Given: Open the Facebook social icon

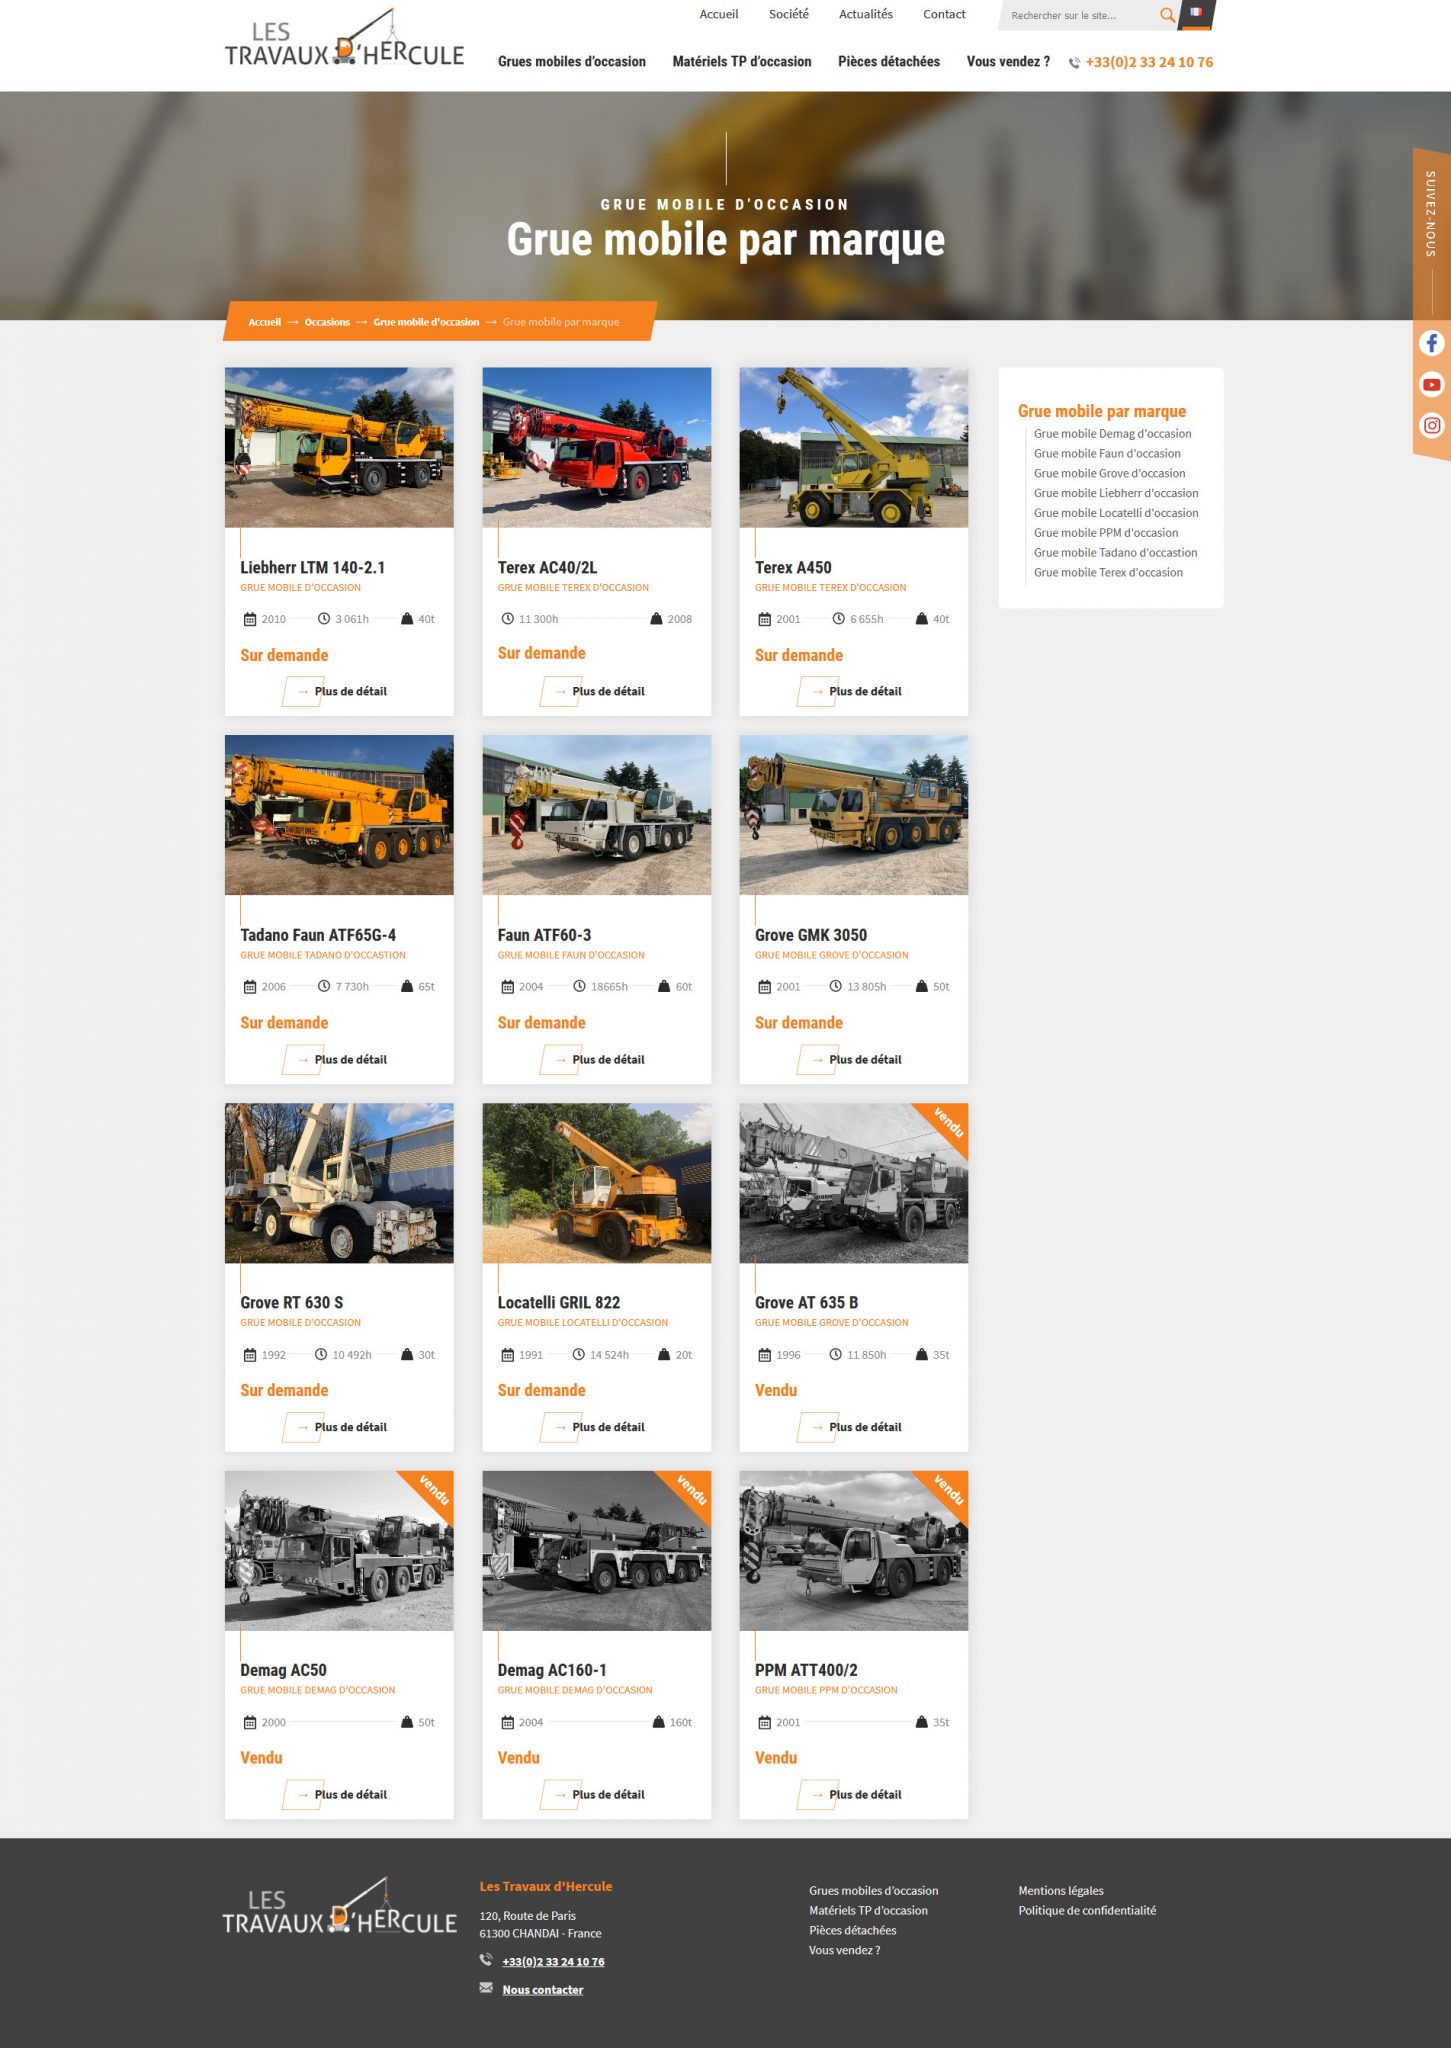Looking at the screenshot, I should click(1431, 343).
